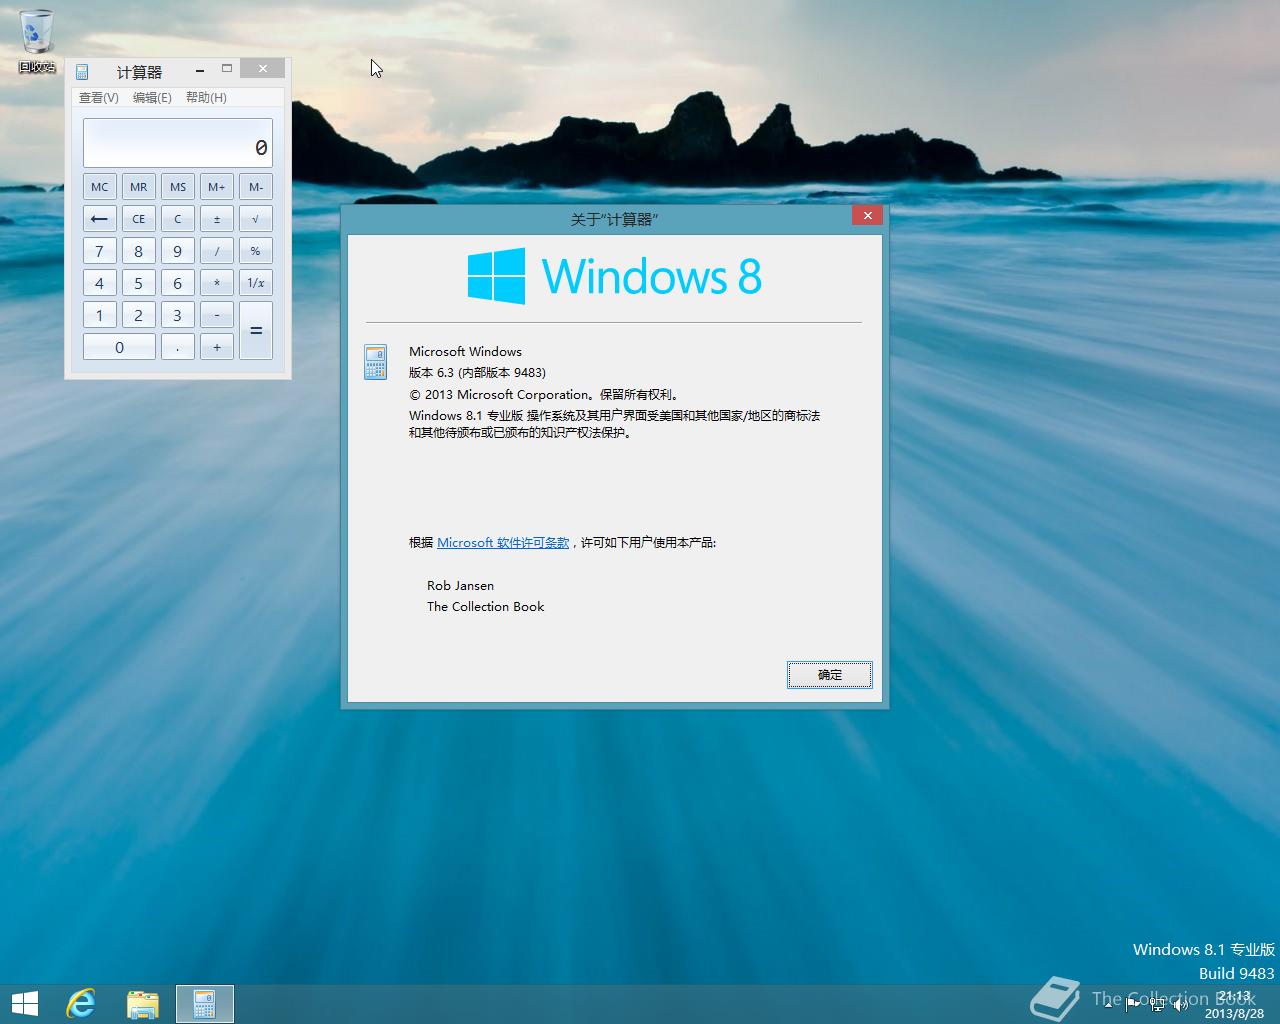This screenshot has width=1280, height=1024.
Task: Click the calculator icon in About dialog
Action: pyautogui.click(x=376, y=362)
